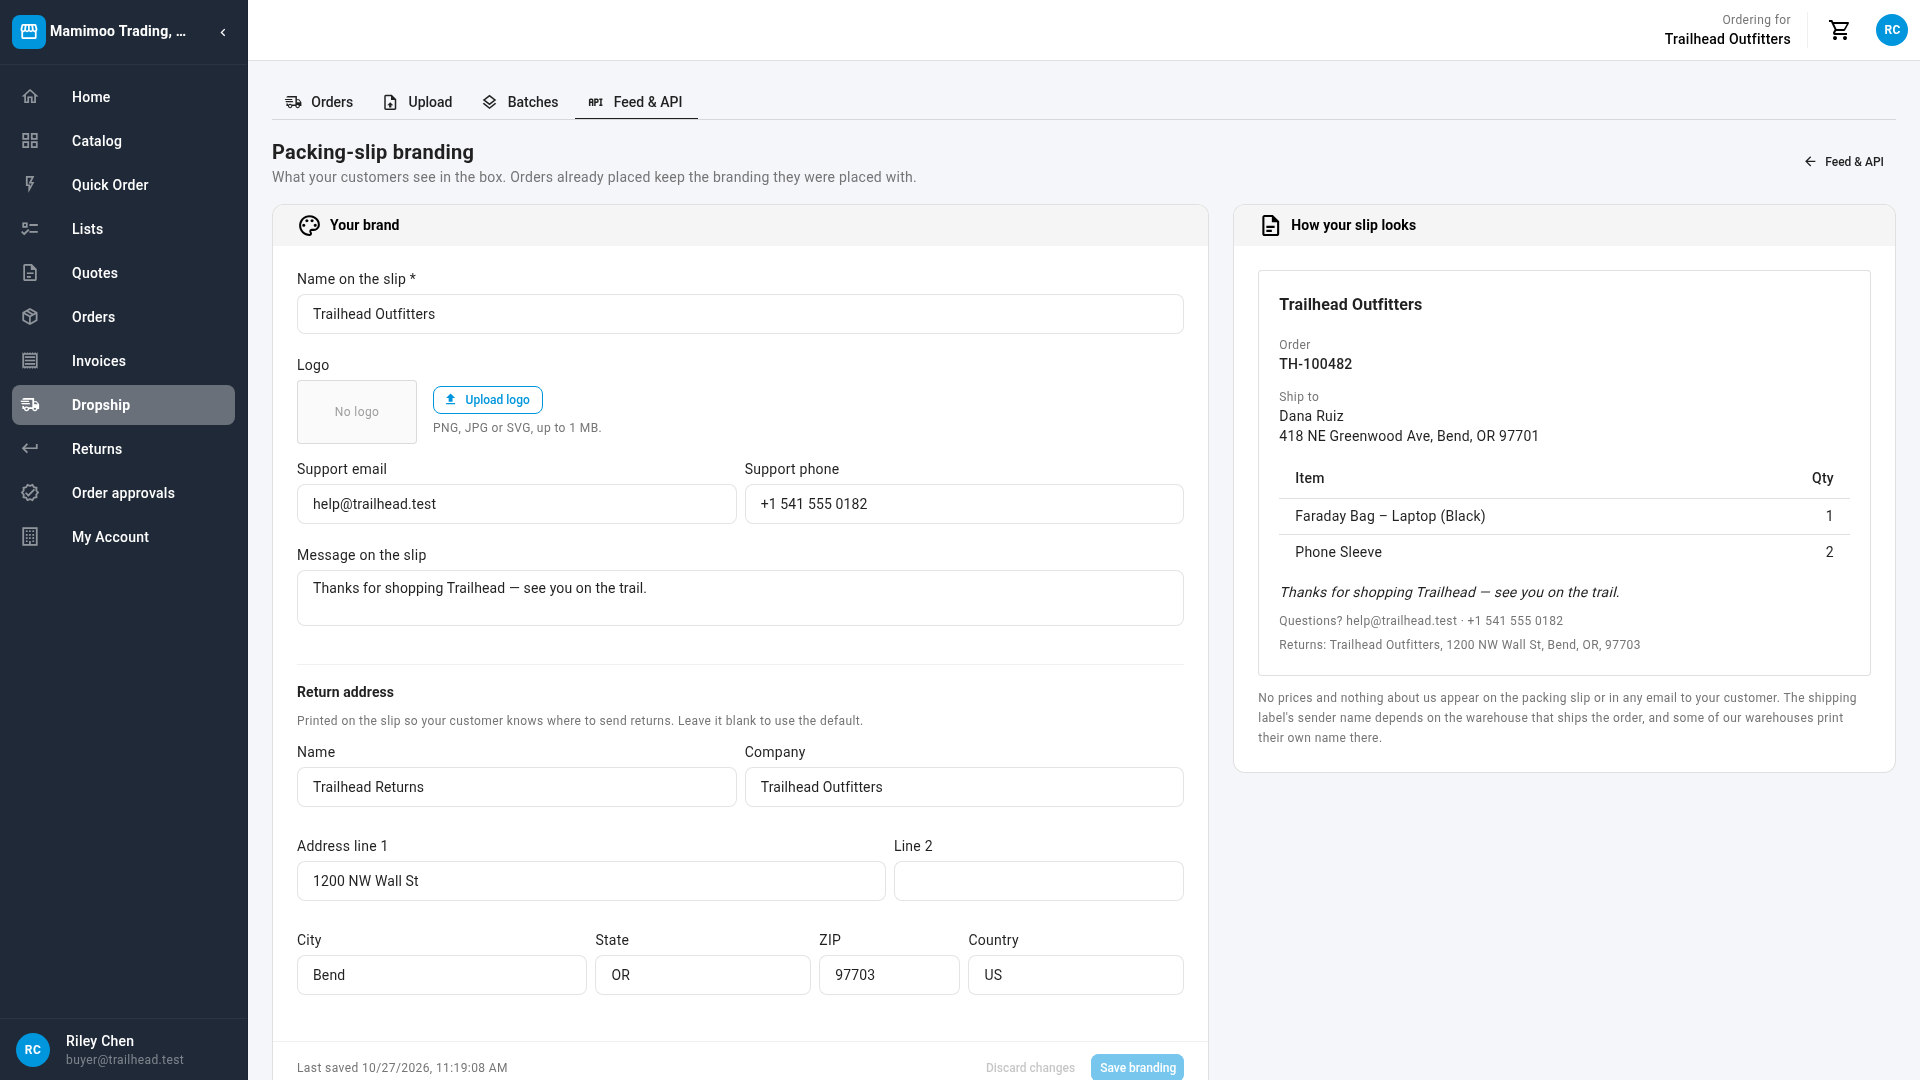Select the Feed & API tab
The width and height of the screenshot is (1920, 1080).
click(x=636, y=102)
